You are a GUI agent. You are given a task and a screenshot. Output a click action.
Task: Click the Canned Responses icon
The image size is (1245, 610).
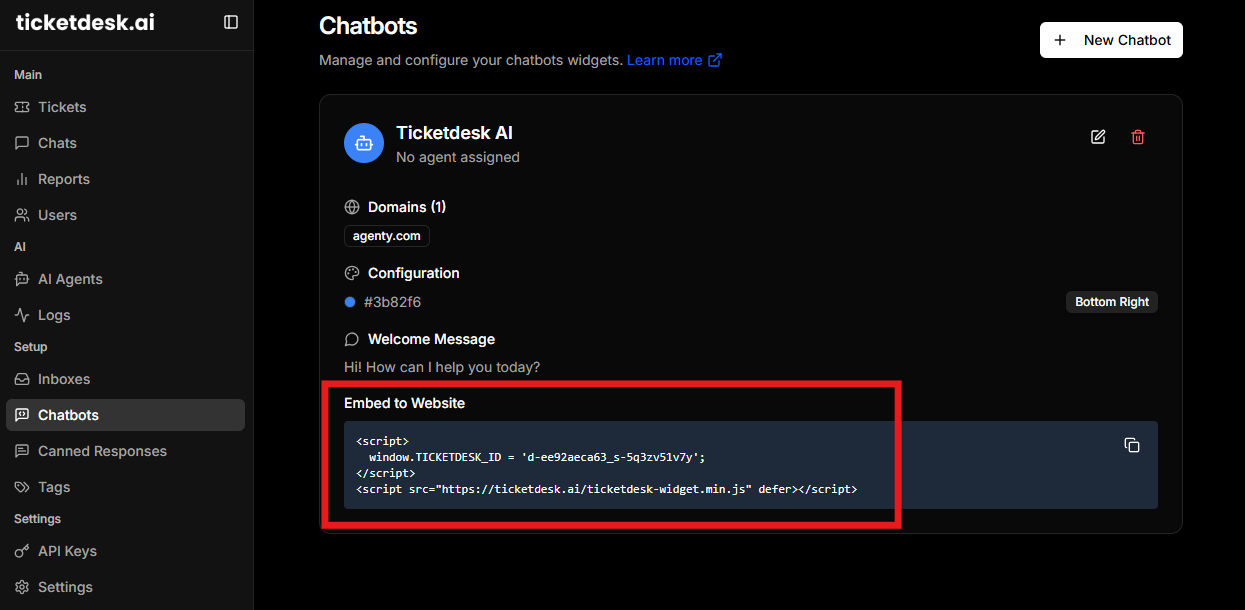click(22, 451)
